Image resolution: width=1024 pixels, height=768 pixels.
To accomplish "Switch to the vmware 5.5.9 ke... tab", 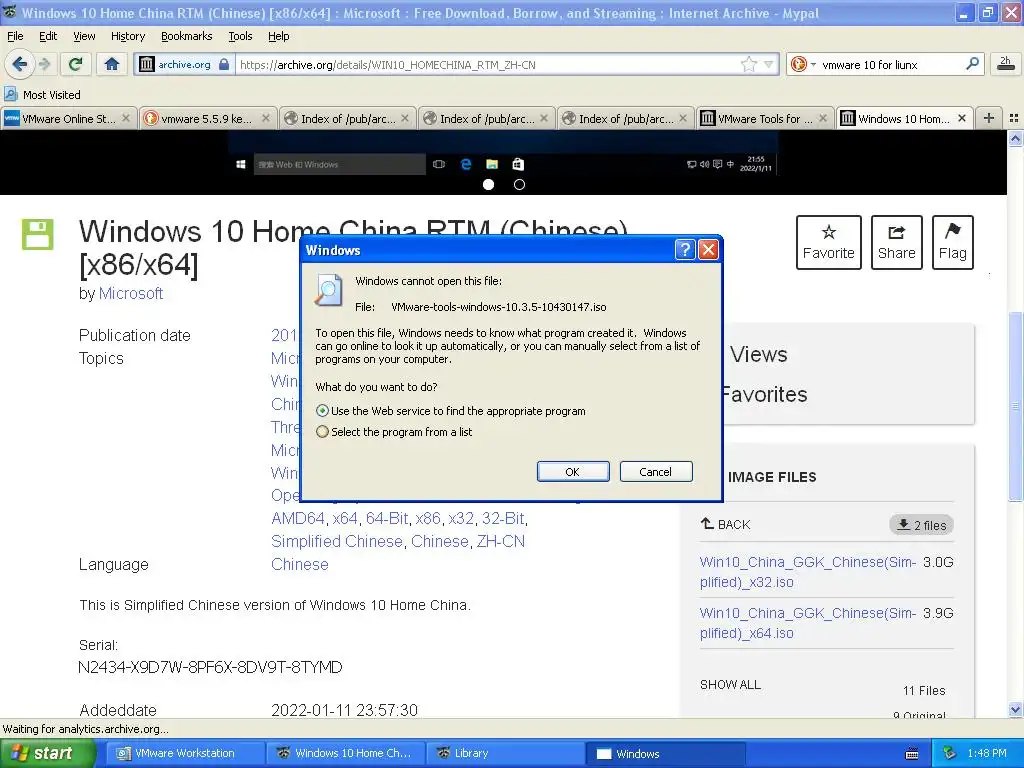I will pyautogui.click(x=207, y=118).
